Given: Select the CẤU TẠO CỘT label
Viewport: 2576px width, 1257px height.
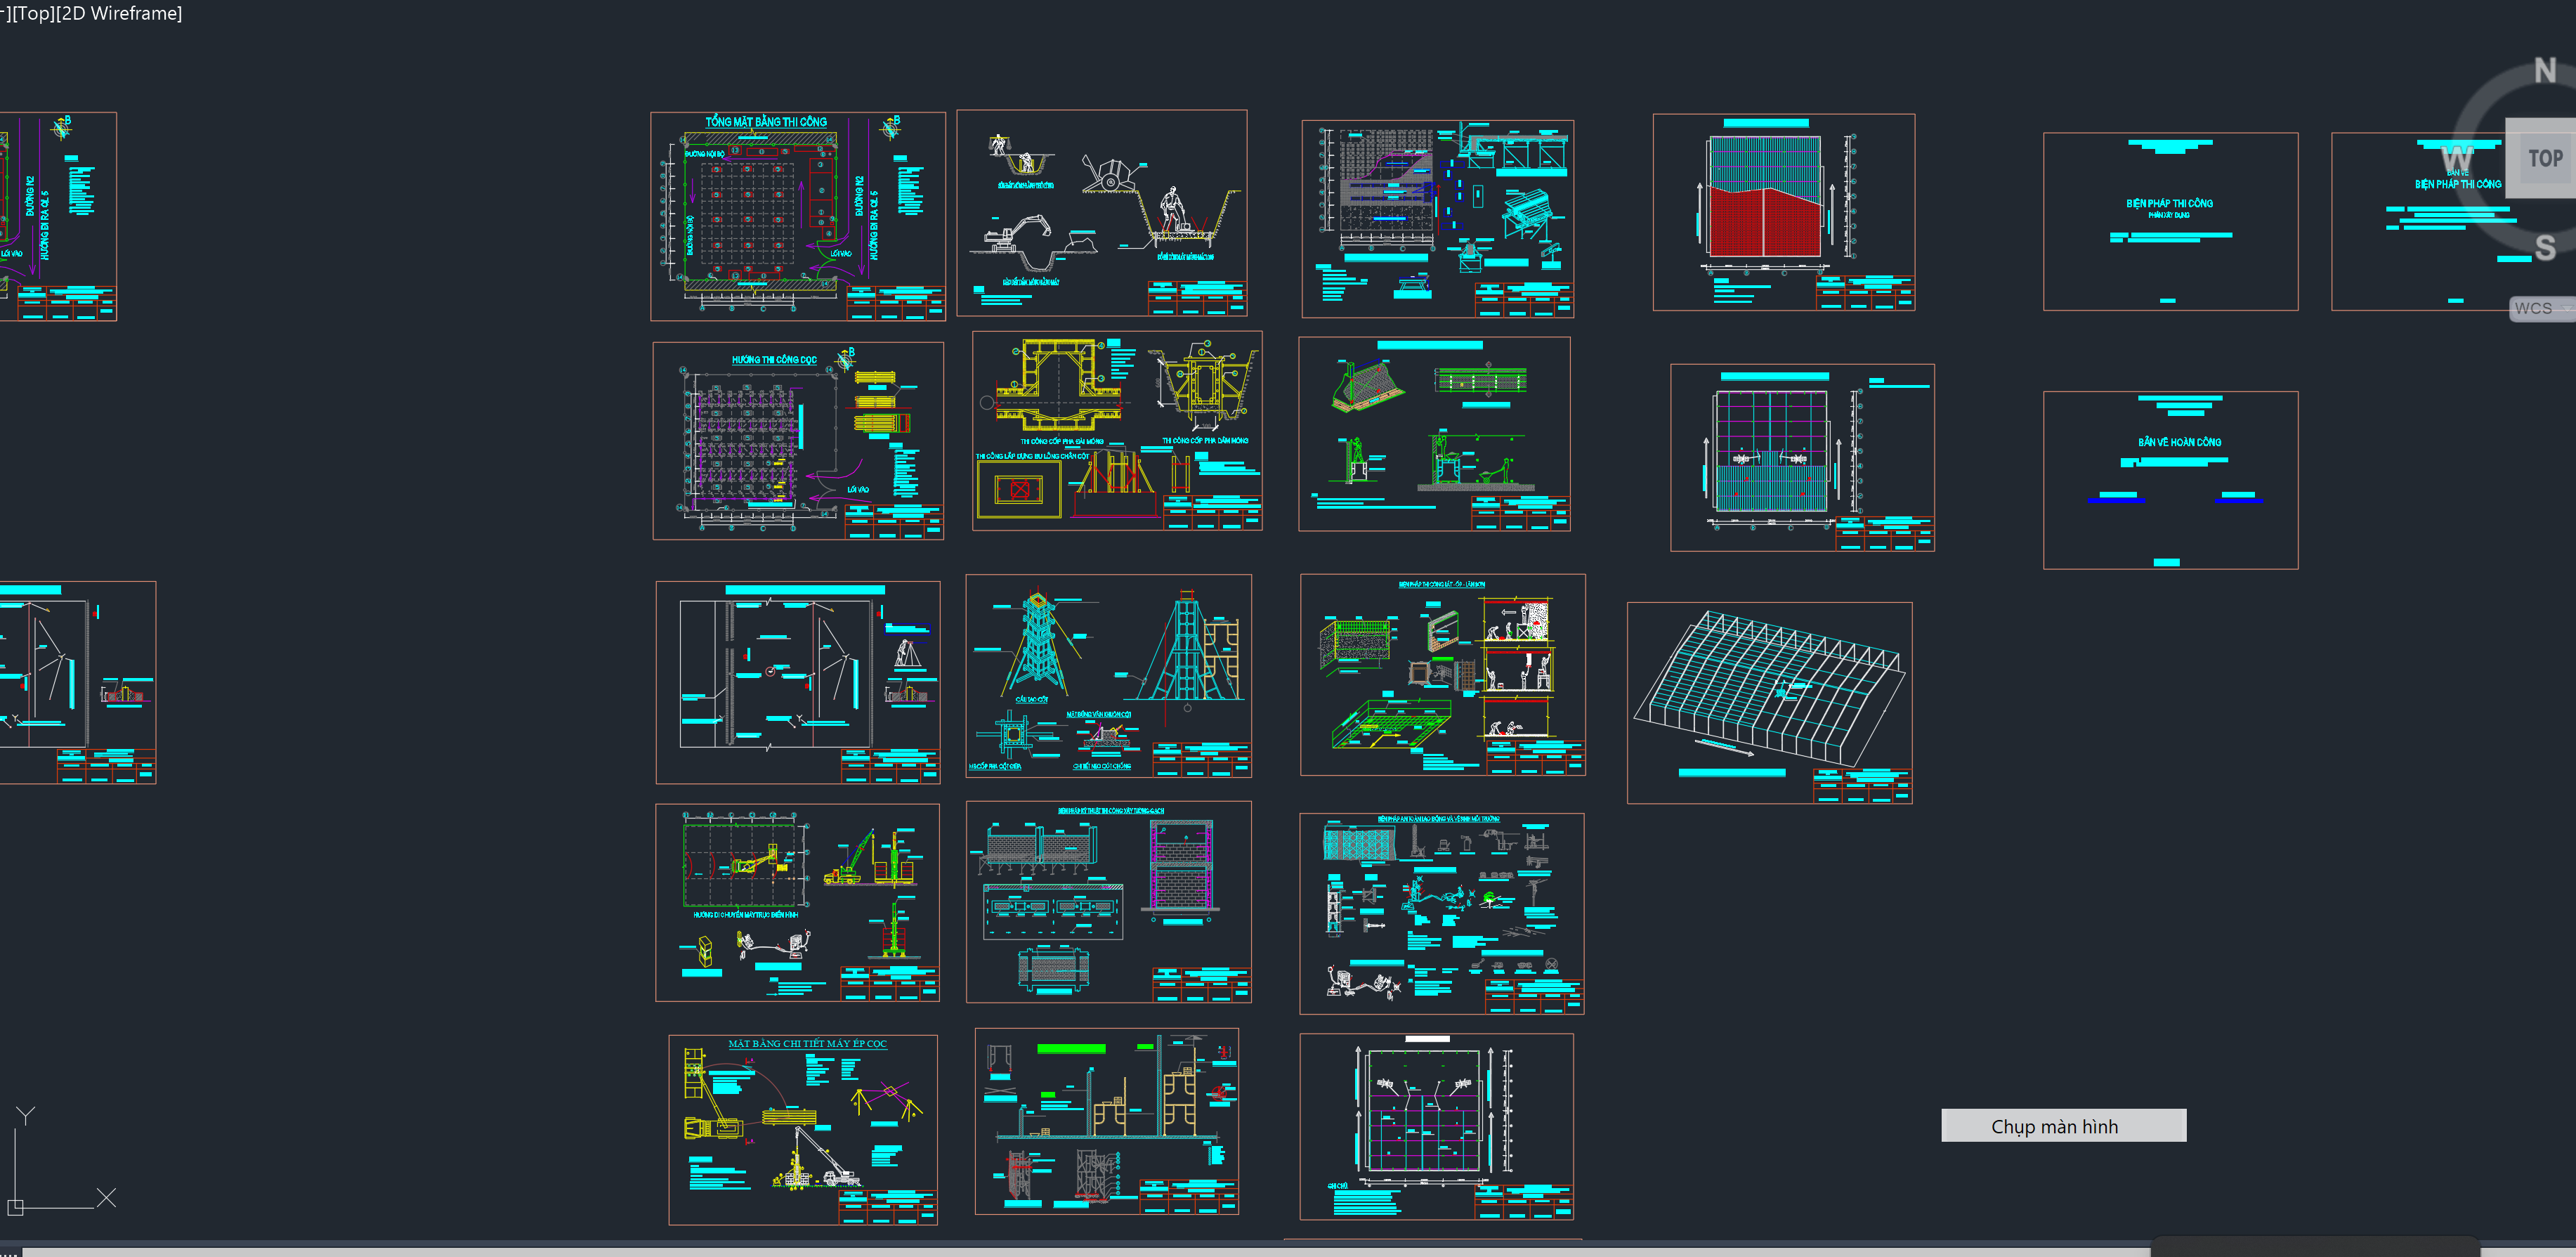Looking at the screenshot, I should [1031, 699].
